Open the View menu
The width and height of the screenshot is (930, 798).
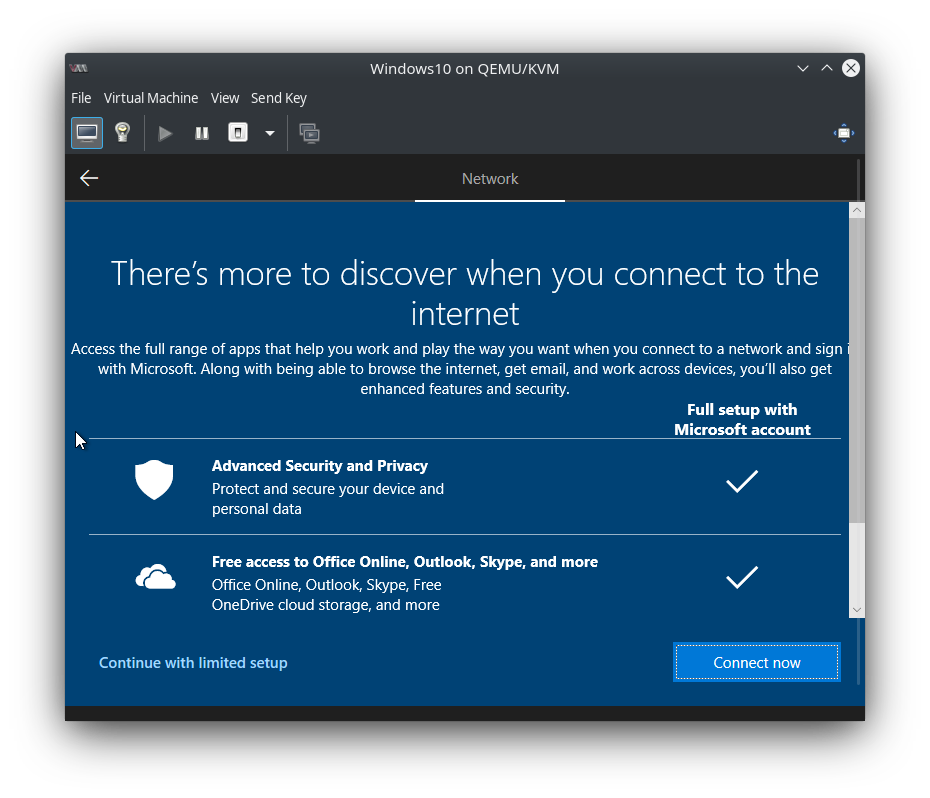(225, 98)
